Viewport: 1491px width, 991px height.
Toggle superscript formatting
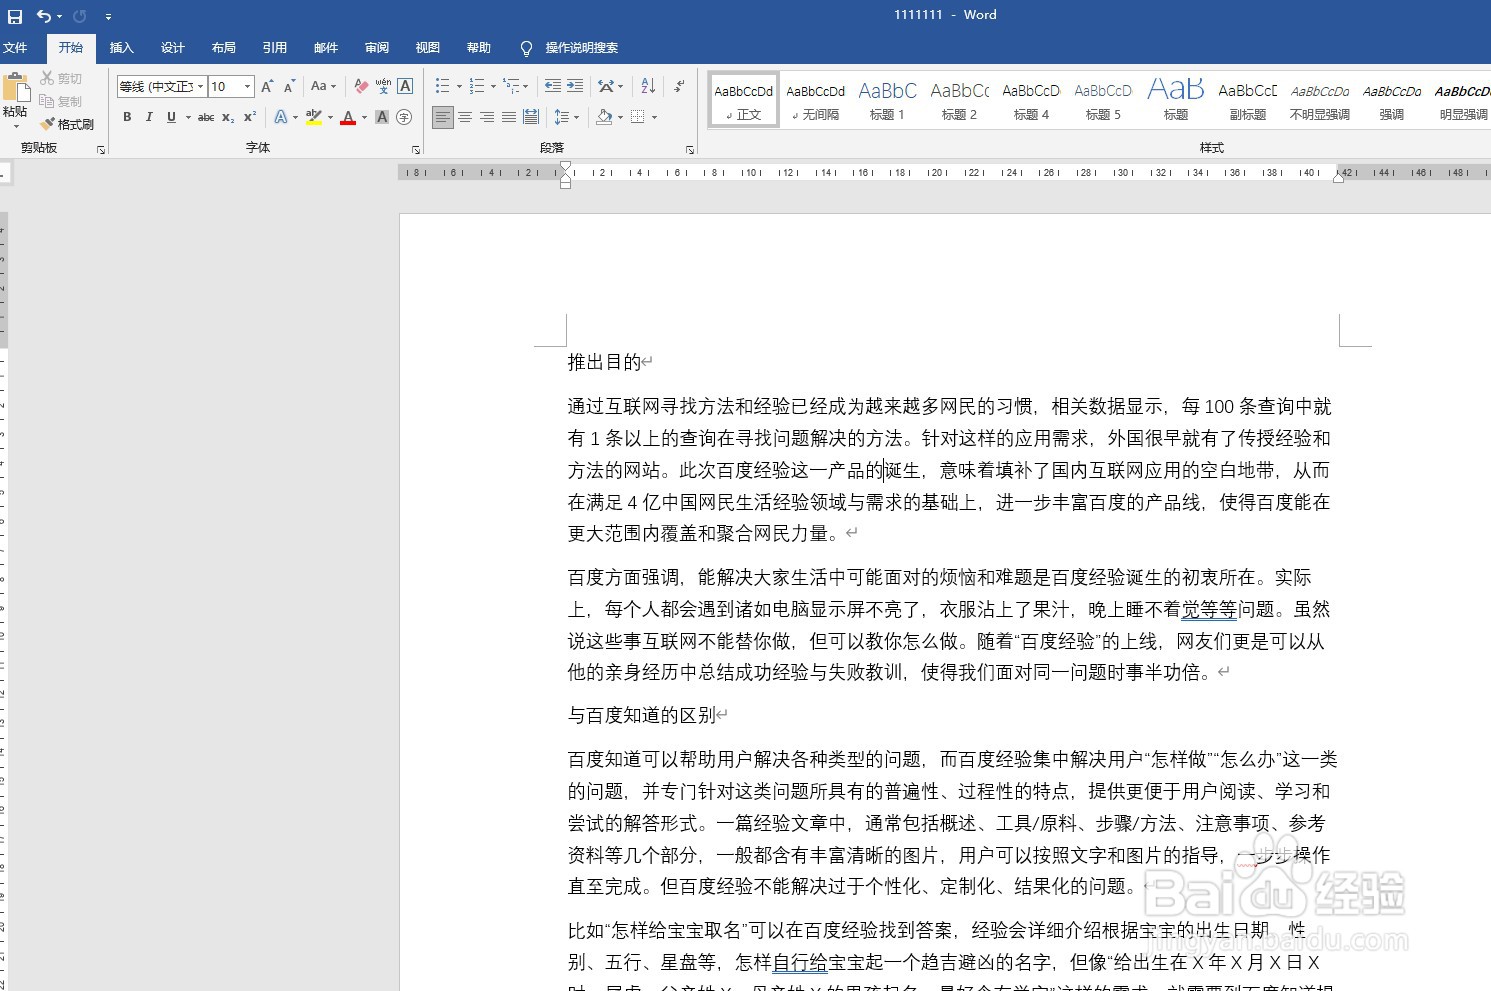pyautogui.click(x=250, y=117)
